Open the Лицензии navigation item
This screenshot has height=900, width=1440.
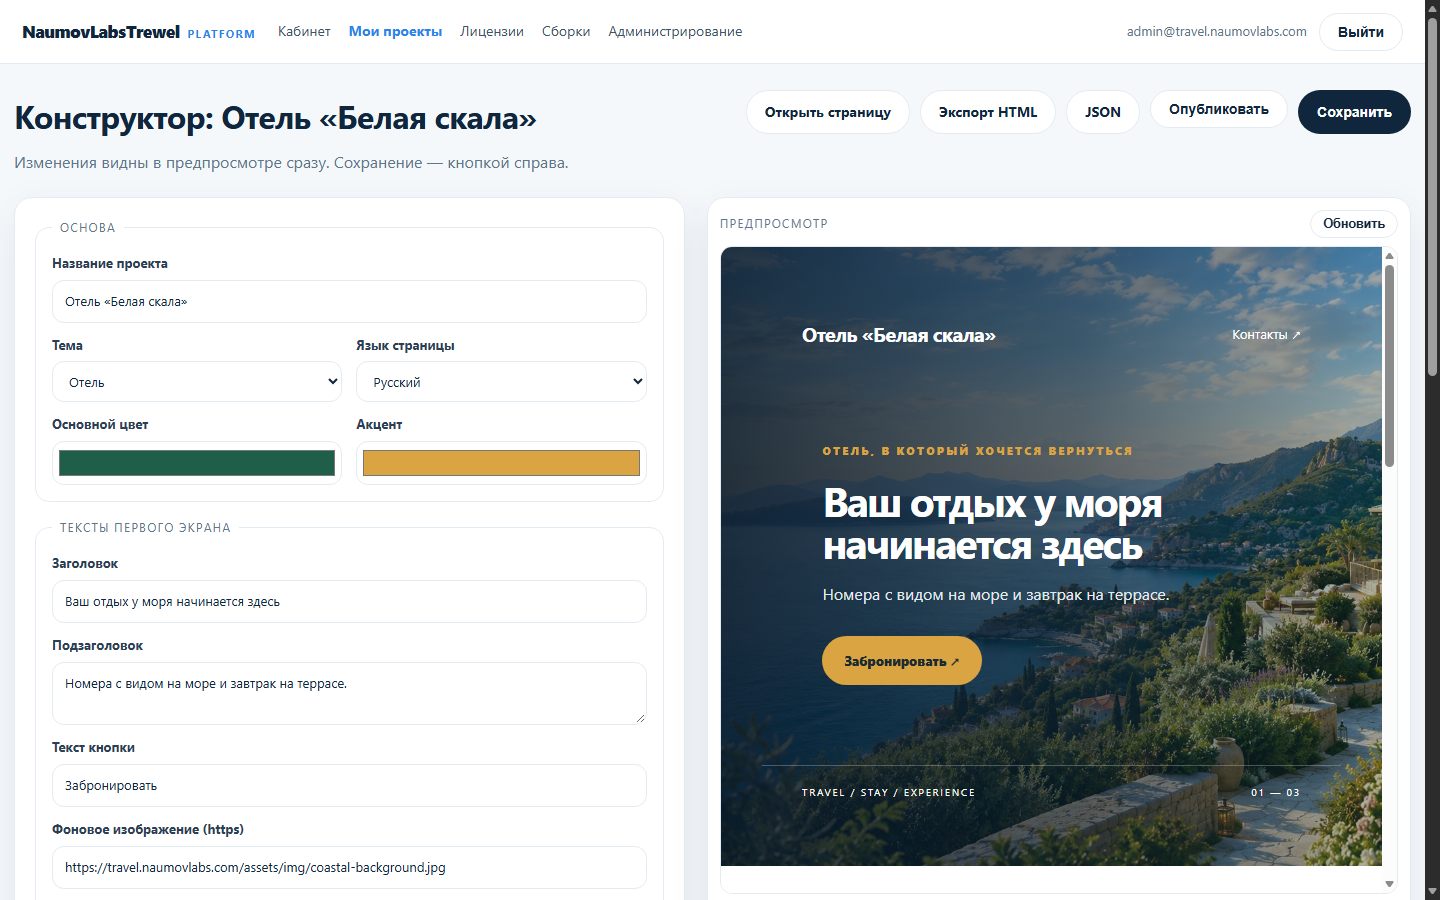[x=492, y=32]
